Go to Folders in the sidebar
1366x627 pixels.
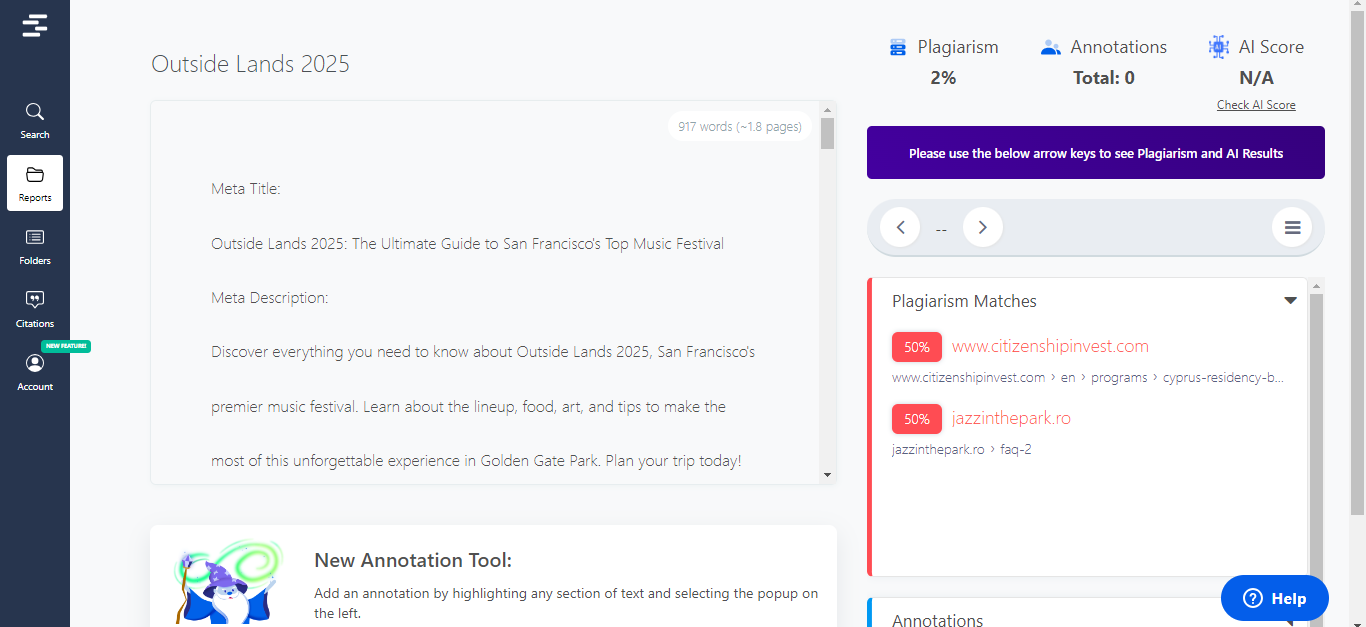coord(35,246)
